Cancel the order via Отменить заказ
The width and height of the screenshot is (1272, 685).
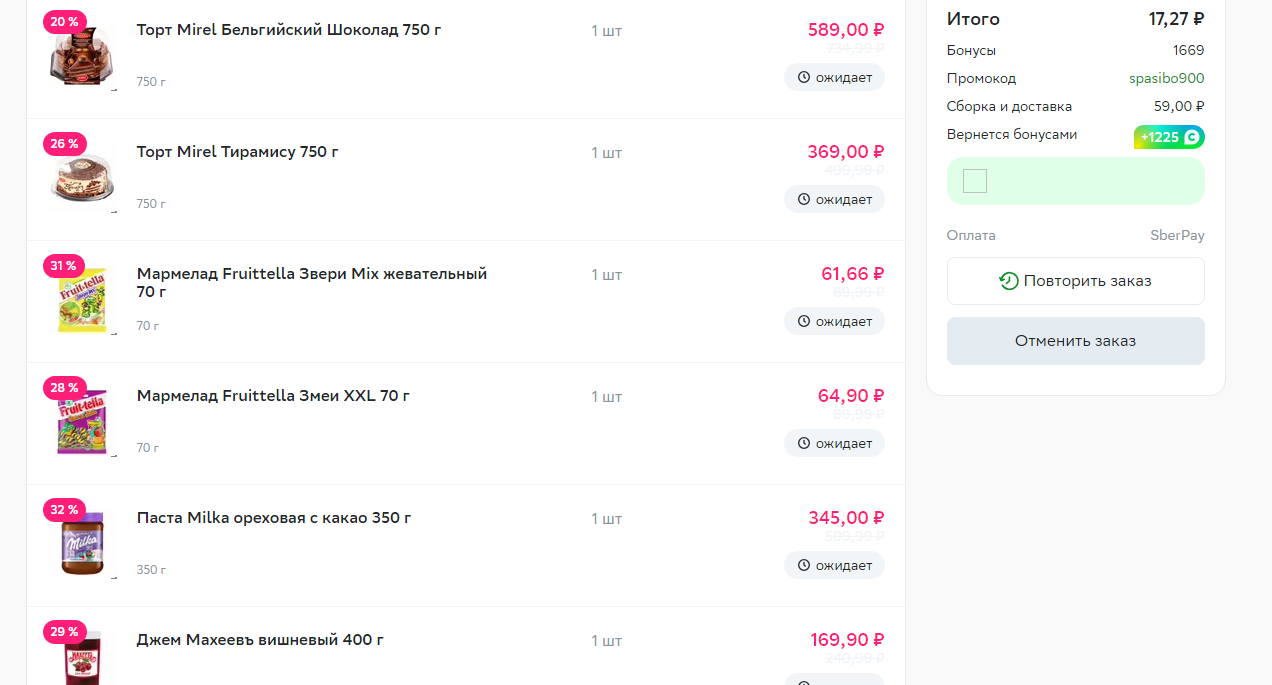click(1075, 341)
